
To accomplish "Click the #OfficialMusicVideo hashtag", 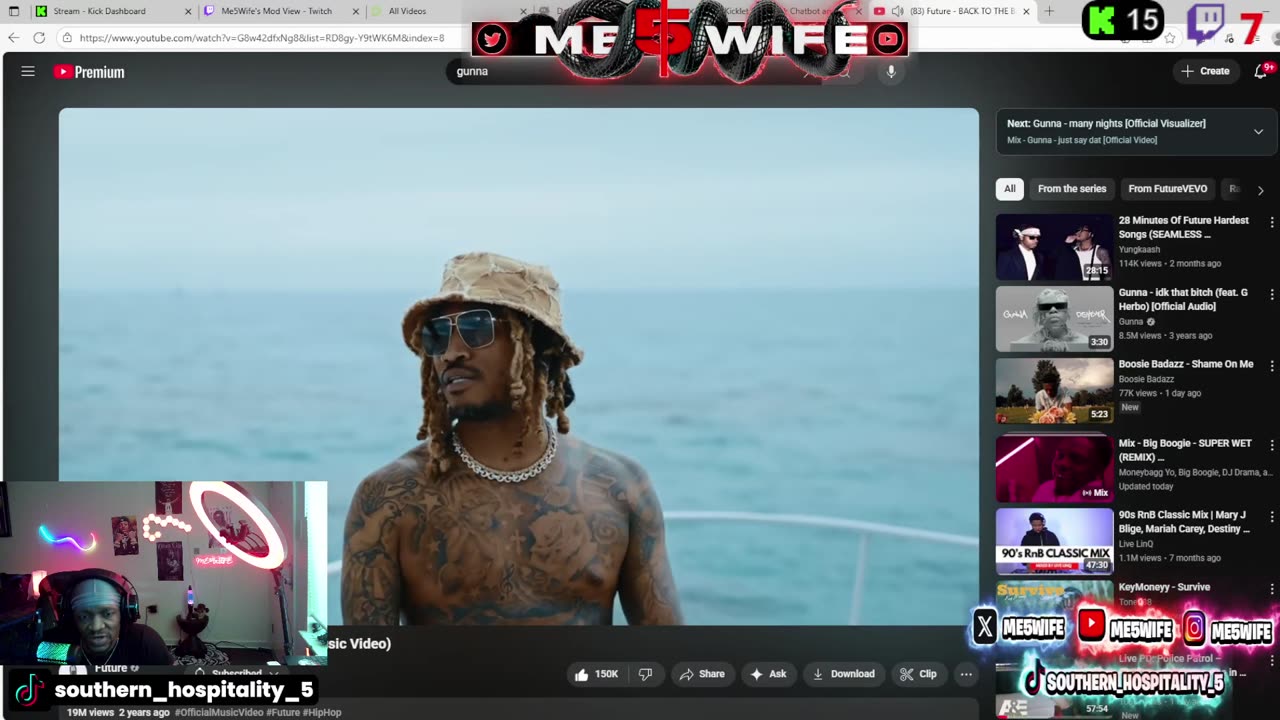I will pos(218,712).
